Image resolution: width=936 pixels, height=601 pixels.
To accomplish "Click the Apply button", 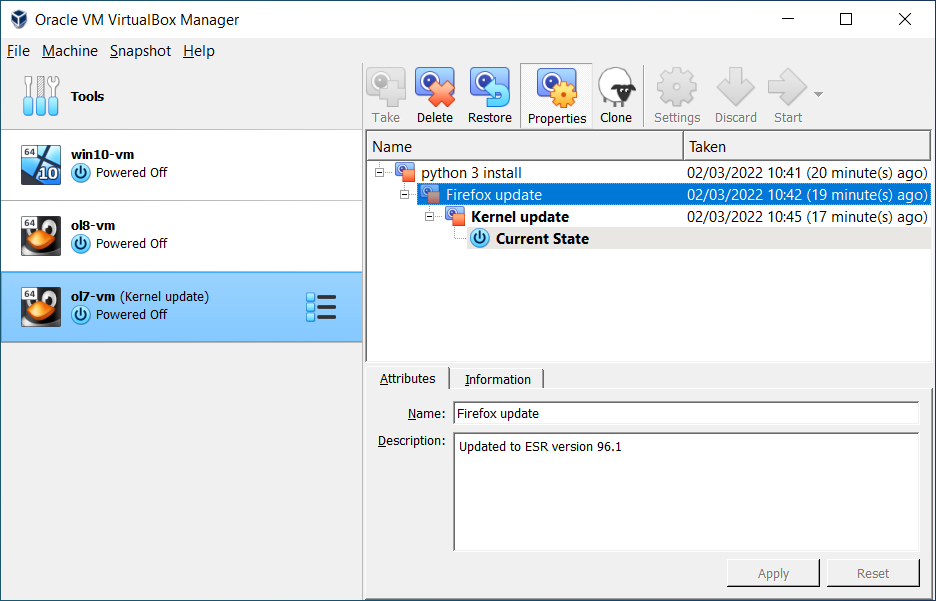I will pos(772,572).
